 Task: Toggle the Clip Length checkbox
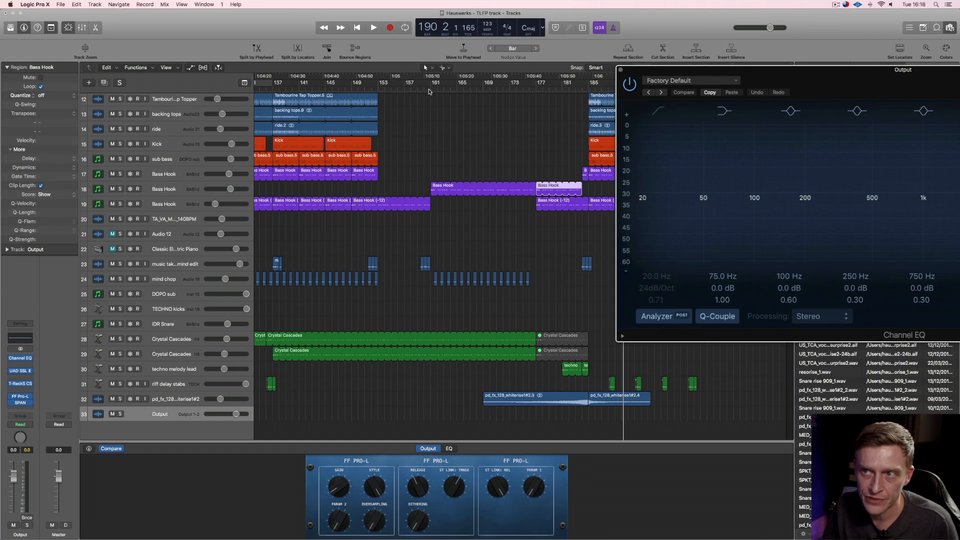(x=41, y=185)
